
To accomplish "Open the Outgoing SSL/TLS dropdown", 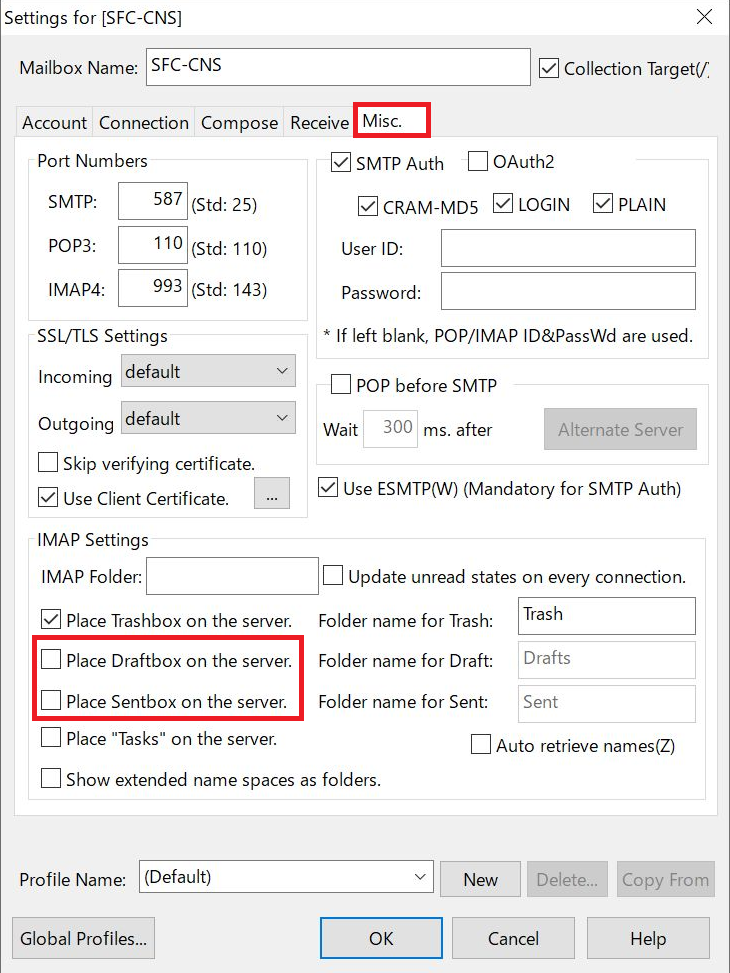I will (x=208, y=418).
